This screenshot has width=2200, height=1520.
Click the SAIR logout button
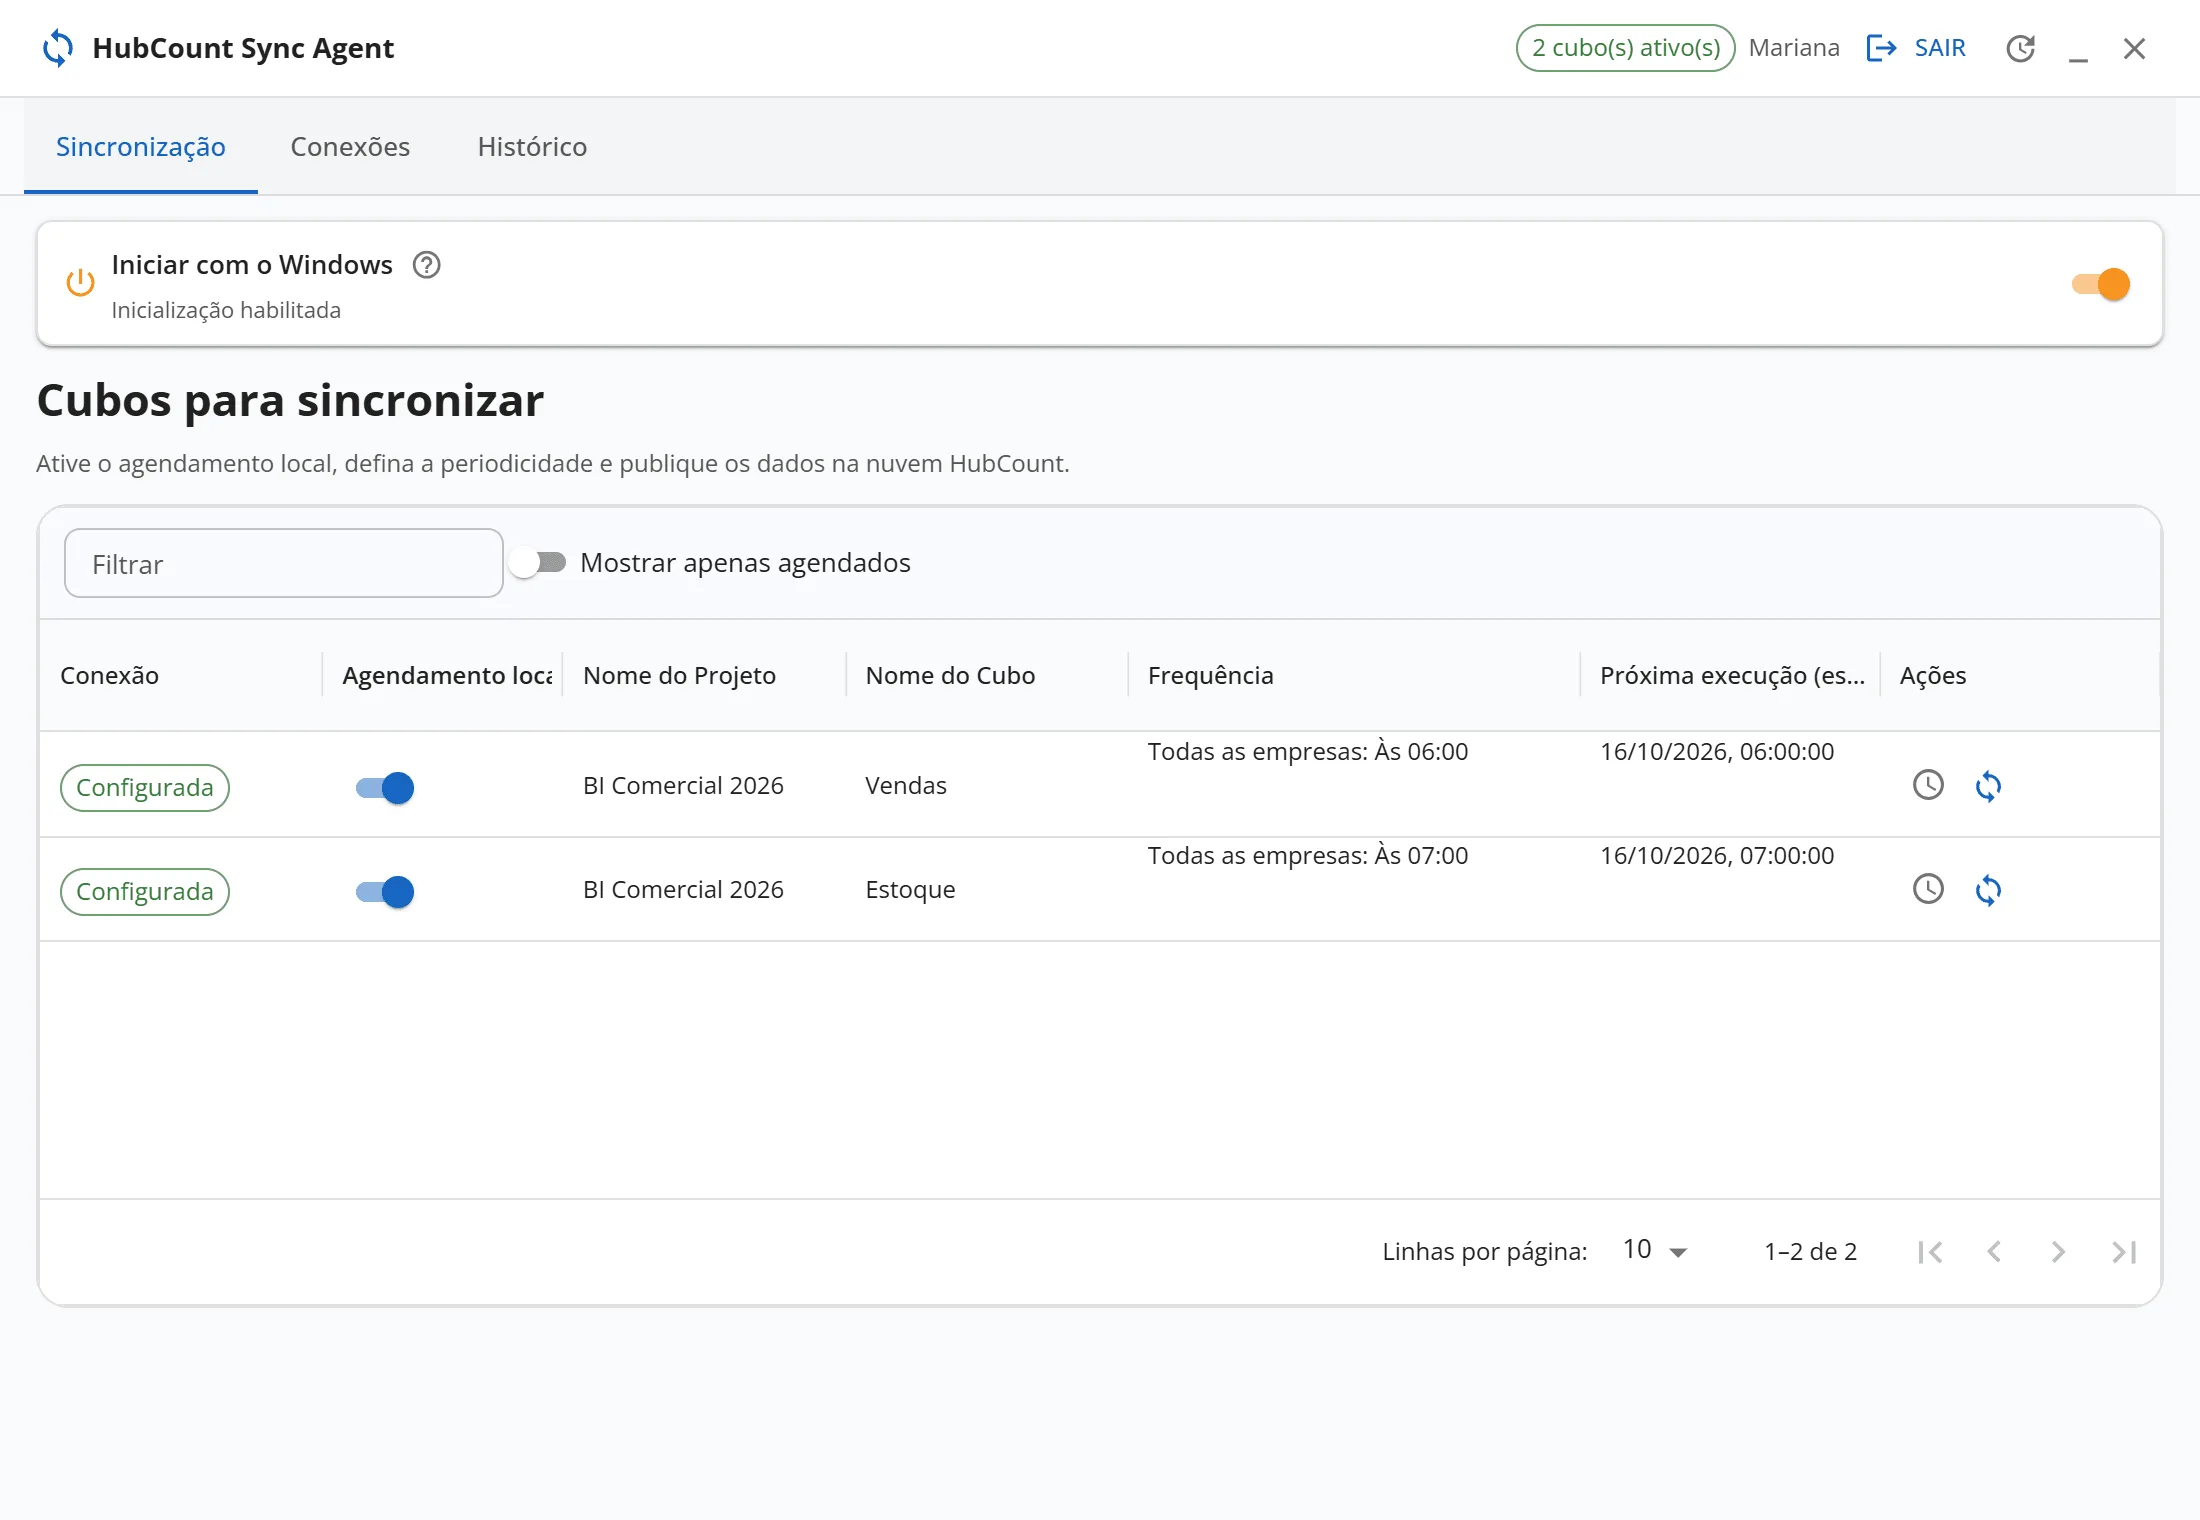[1916, 48]
